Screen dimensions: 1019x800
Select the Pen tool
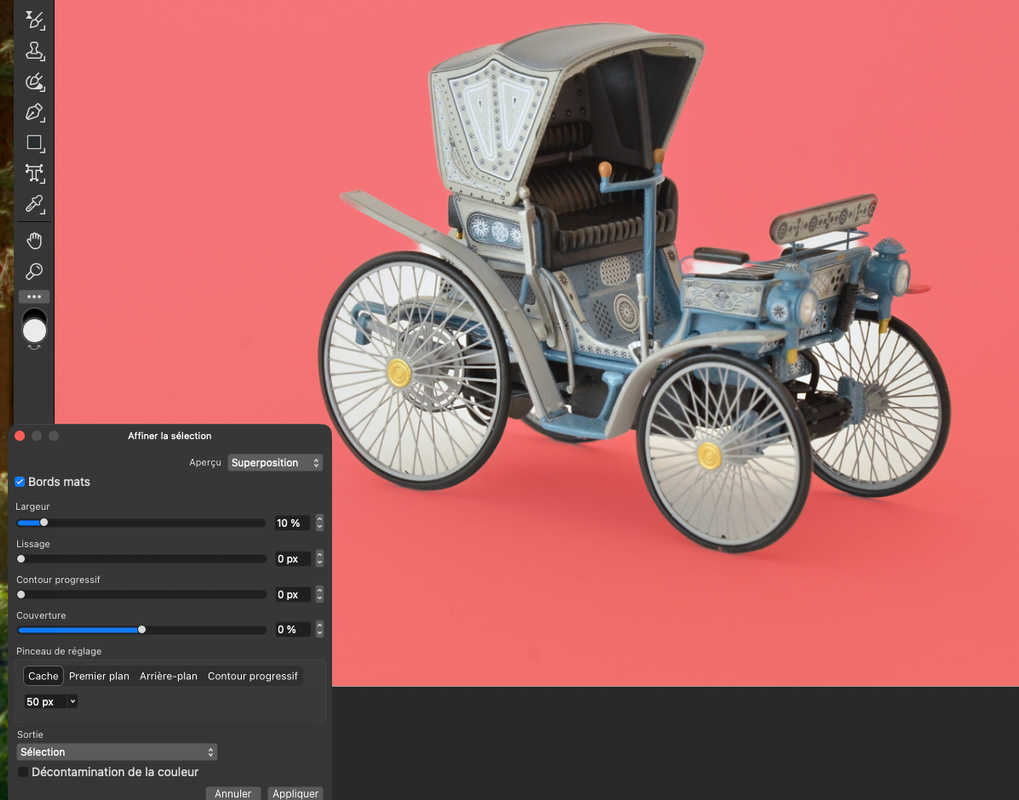tap(34, 112)
